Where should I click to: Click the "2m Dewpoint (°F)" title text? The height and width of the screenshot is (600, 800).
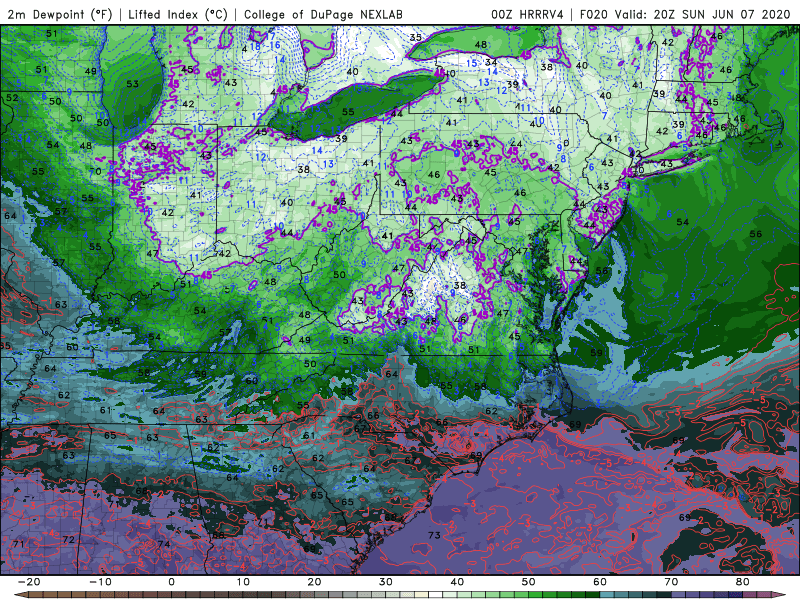(x=59, y=15)
